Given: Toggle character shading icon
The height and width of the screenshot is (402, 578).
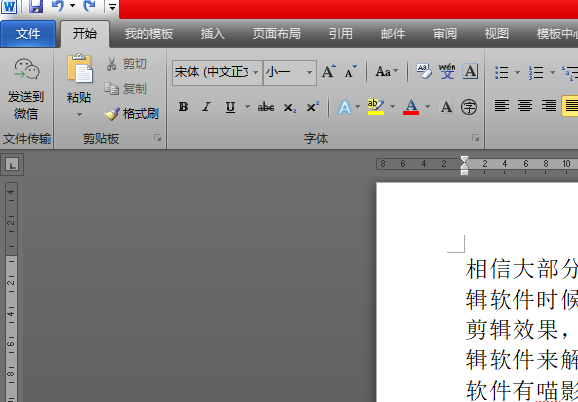Looking at the screenshot, I should point(446,107).
